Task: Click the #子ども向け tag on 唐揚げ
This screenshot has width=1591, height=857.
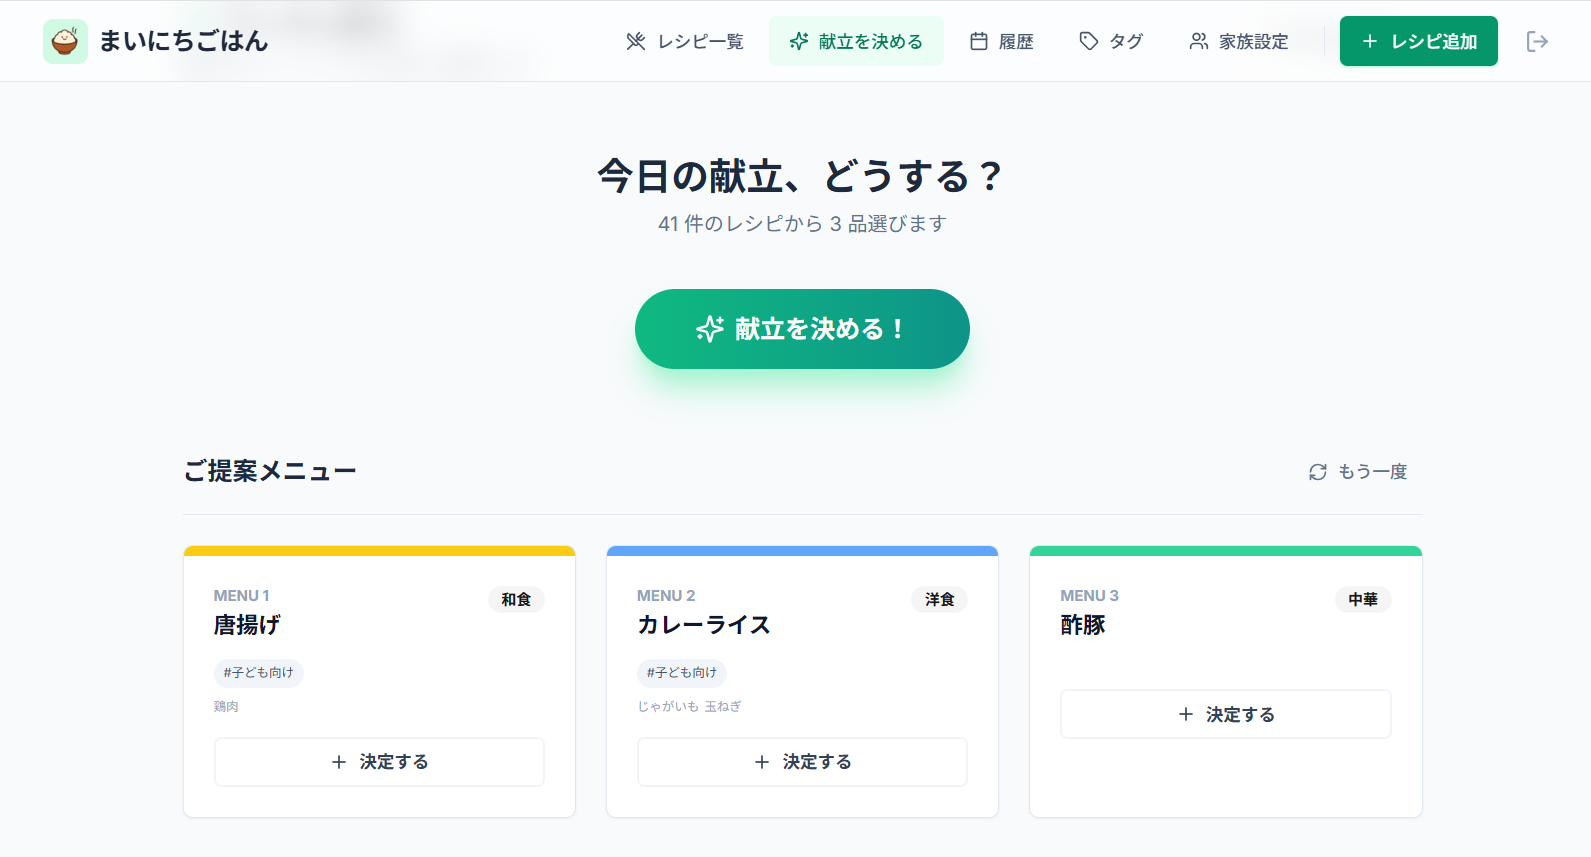Action: [x=259, y=673]
